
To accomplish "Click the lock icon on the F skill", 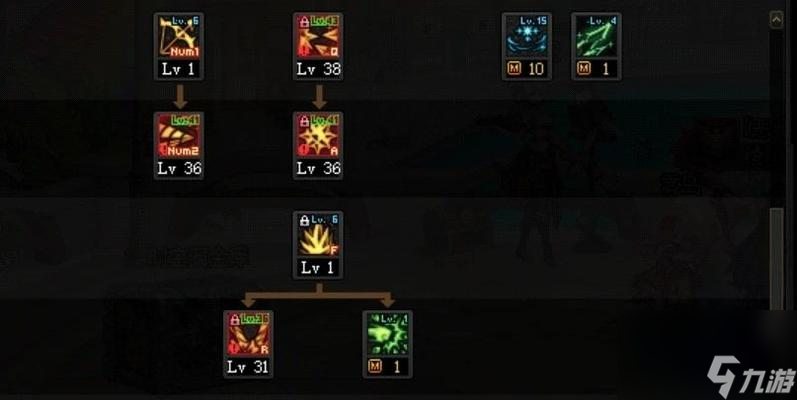I will coord(304,221).
